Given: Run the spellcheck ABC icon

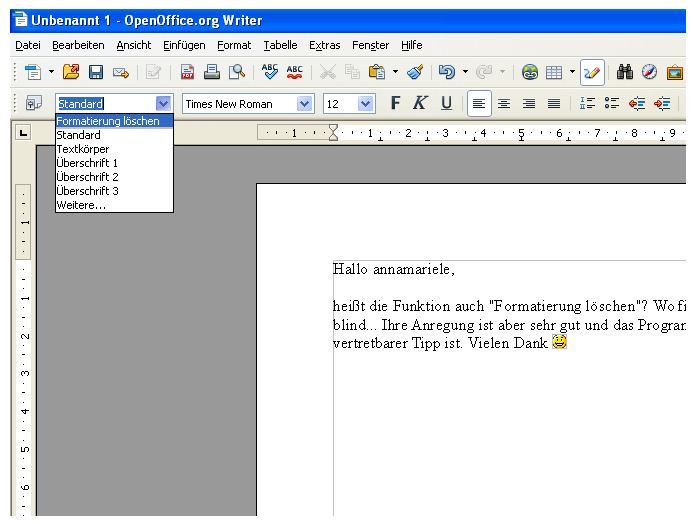Looking at the screenshot, I should 270,72.
